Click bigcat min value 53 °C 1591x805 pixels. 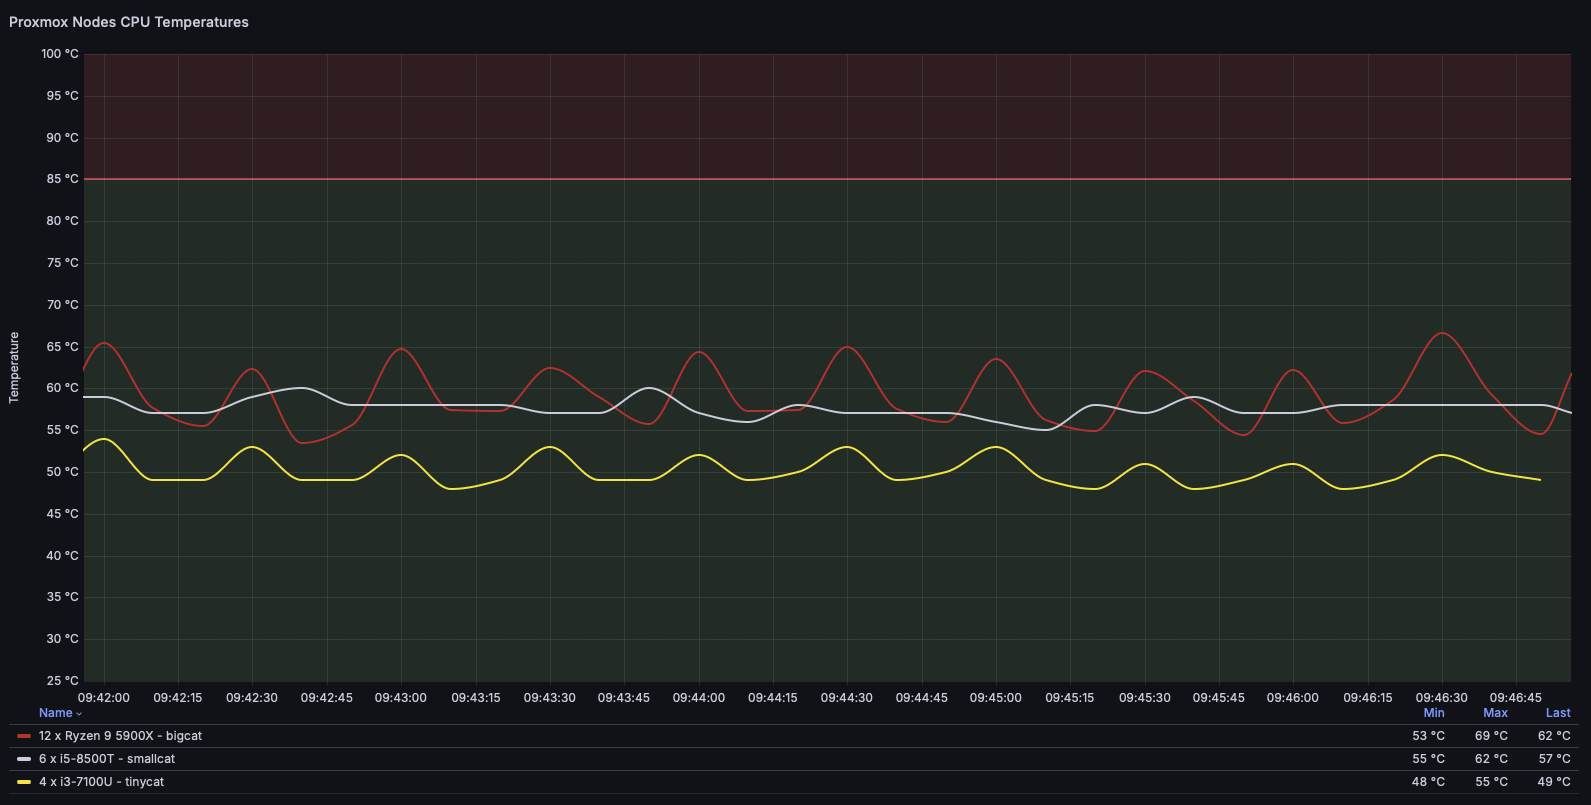(x=1428, y=736)
